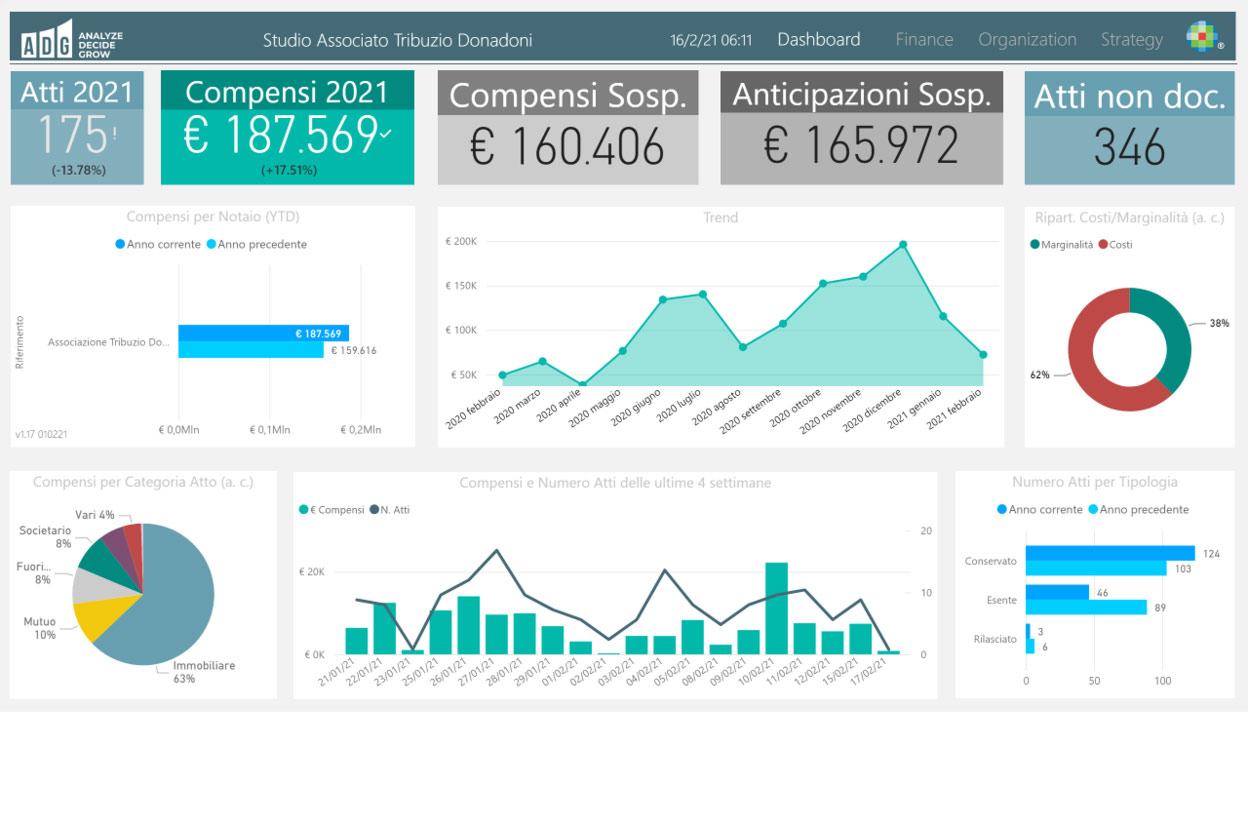The width and height of the screenshot is (1248, 832).
Task: Click the checkmark indicator beside Compensi 2021 value
Action: (386, 135)
